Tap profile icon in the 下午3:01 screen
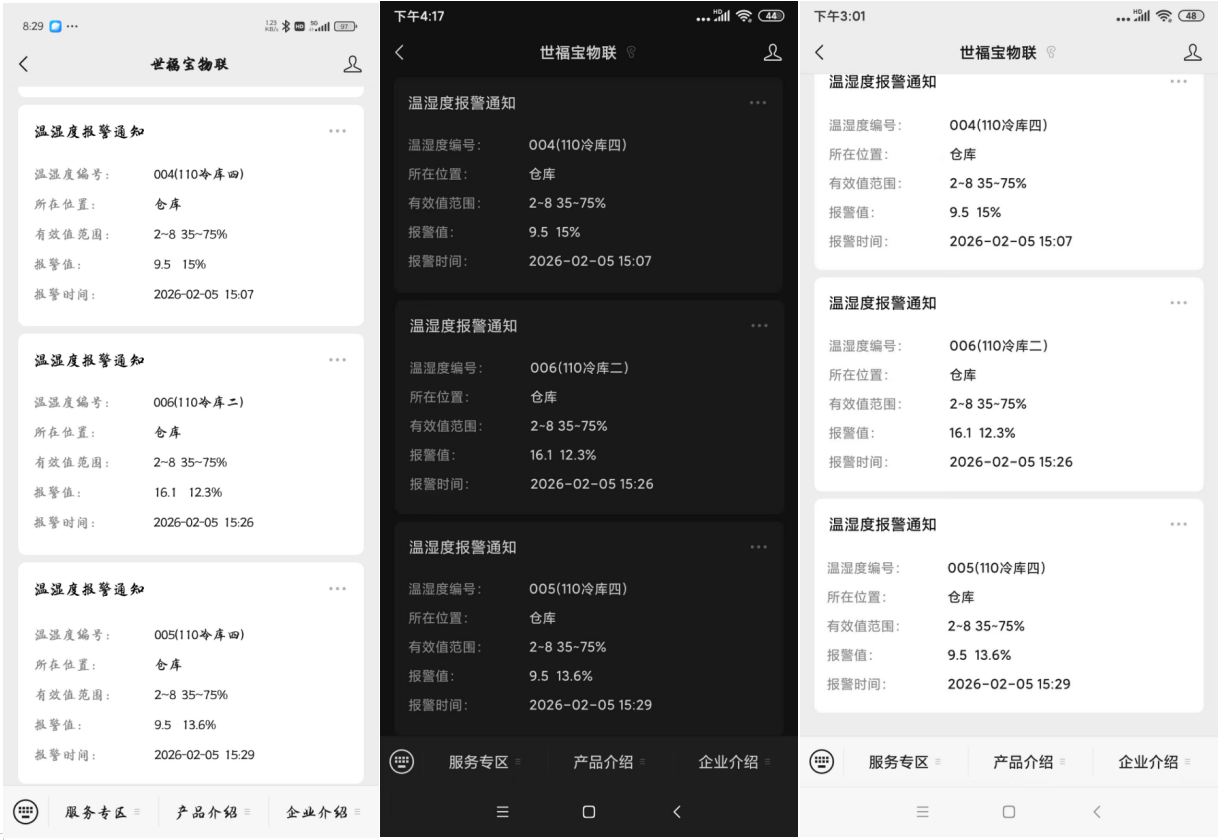Viewport: 1220px width, 840px height. [1192, 53]
